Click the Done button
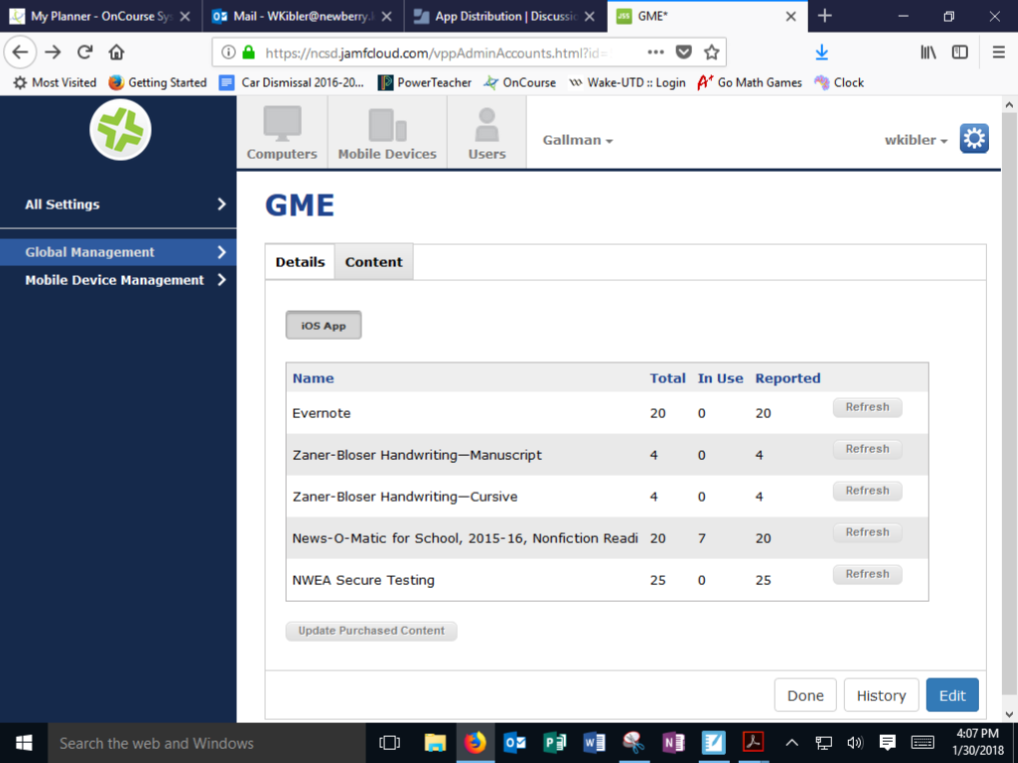 (x=805, y=695)
